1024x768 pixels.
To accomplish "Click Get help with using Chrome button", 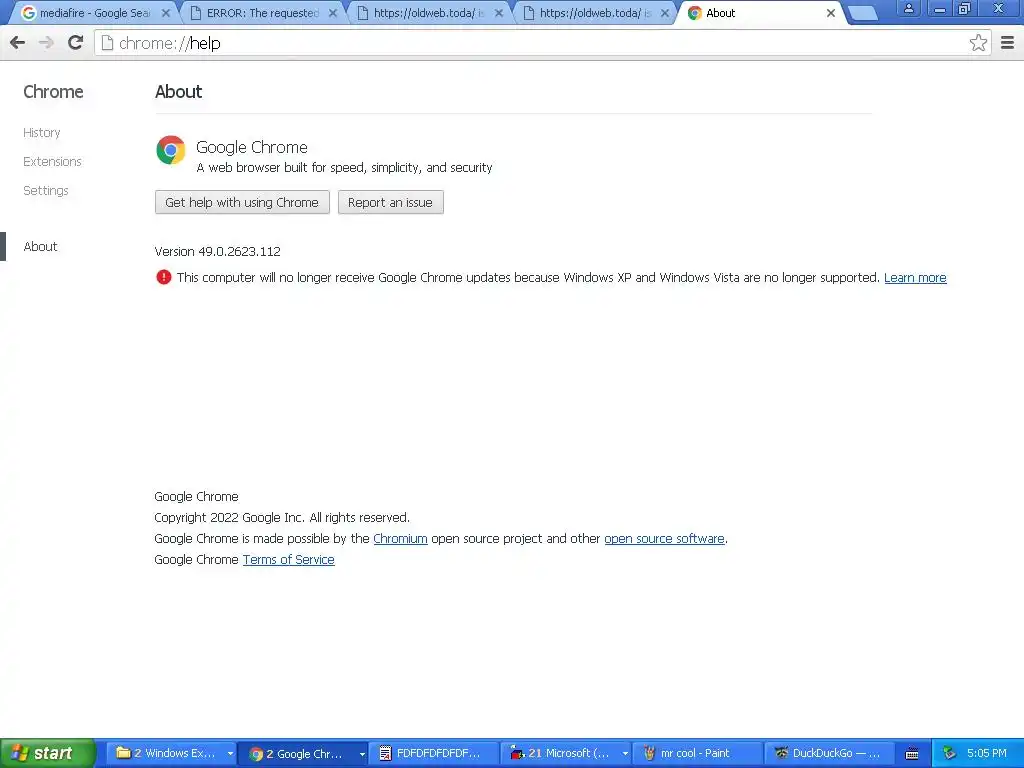I will click(x=242, y=202).
